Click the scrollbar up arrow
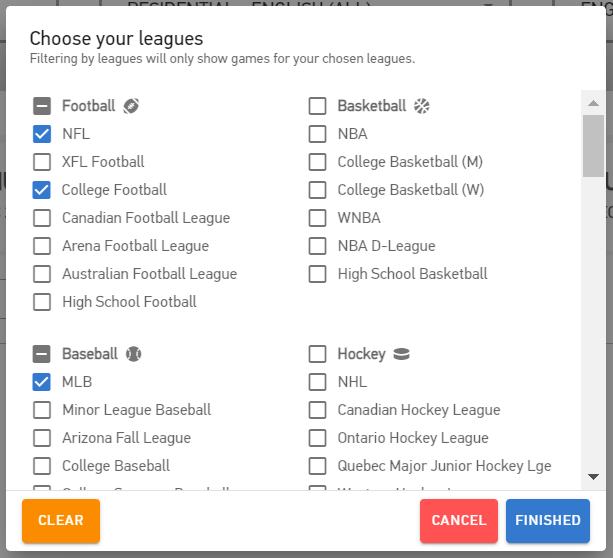 click(x=593, y=103)
